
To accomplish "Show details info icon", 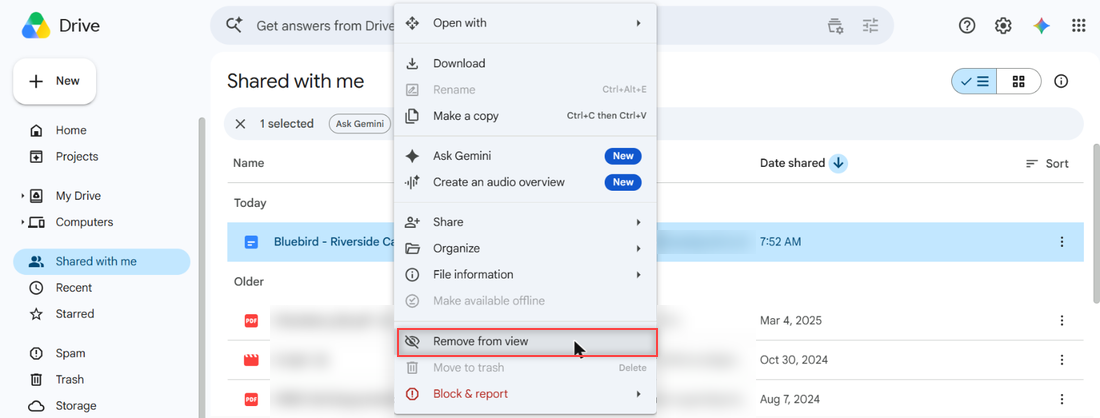I will (x=1061, y=81).
